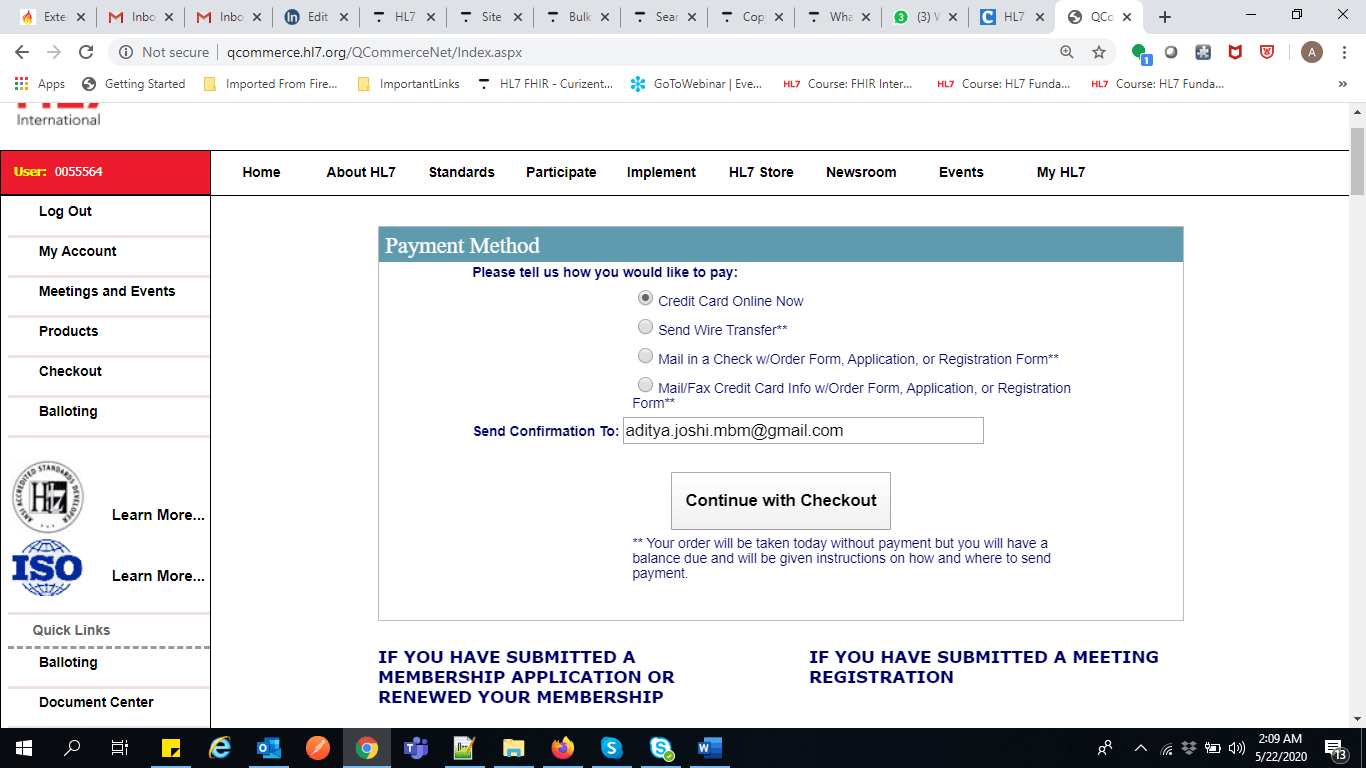Click browser Back arrow
1366x768 pixels.
22,52
